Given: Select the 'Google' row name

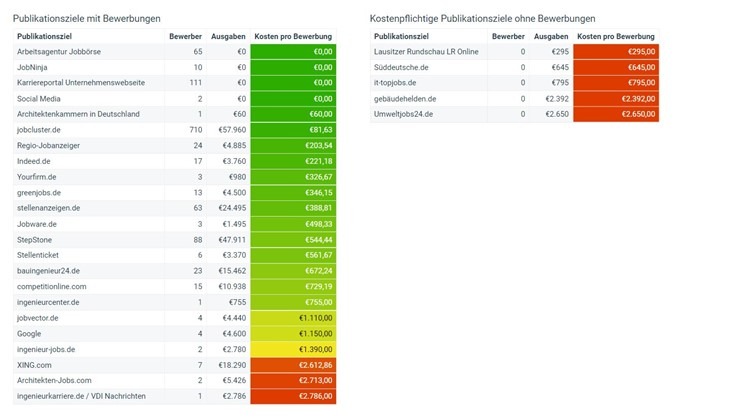Looking at the screenshot, I should [x=29, y=334].
